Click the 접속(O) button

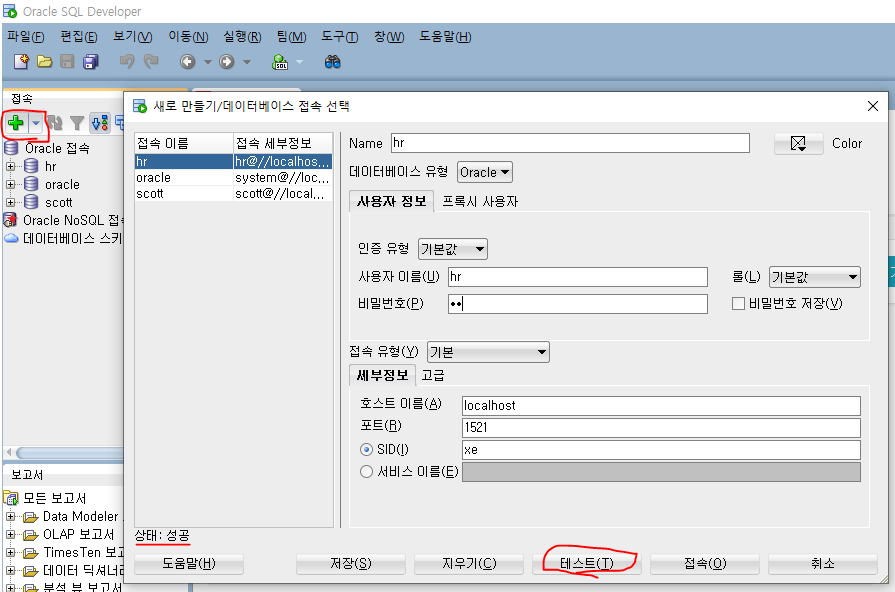(x=705, y=563)
